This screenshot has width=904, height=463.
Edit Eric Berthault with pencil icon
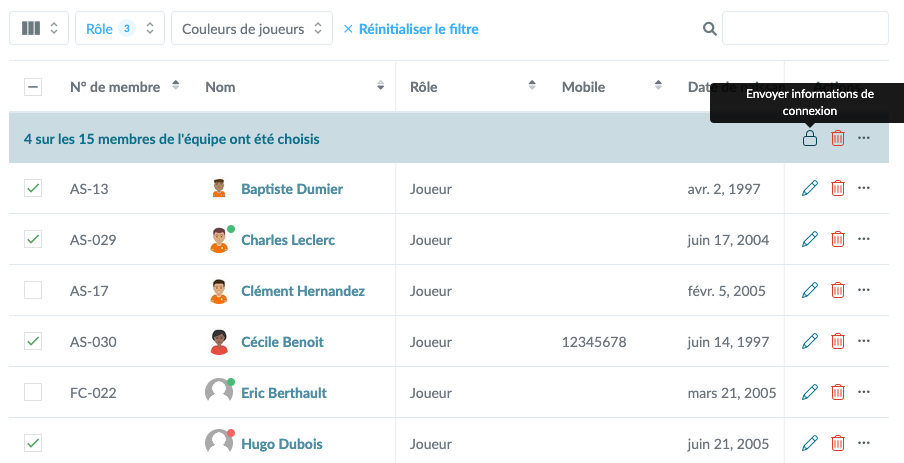pyautogui.click(x=809, y=392)
